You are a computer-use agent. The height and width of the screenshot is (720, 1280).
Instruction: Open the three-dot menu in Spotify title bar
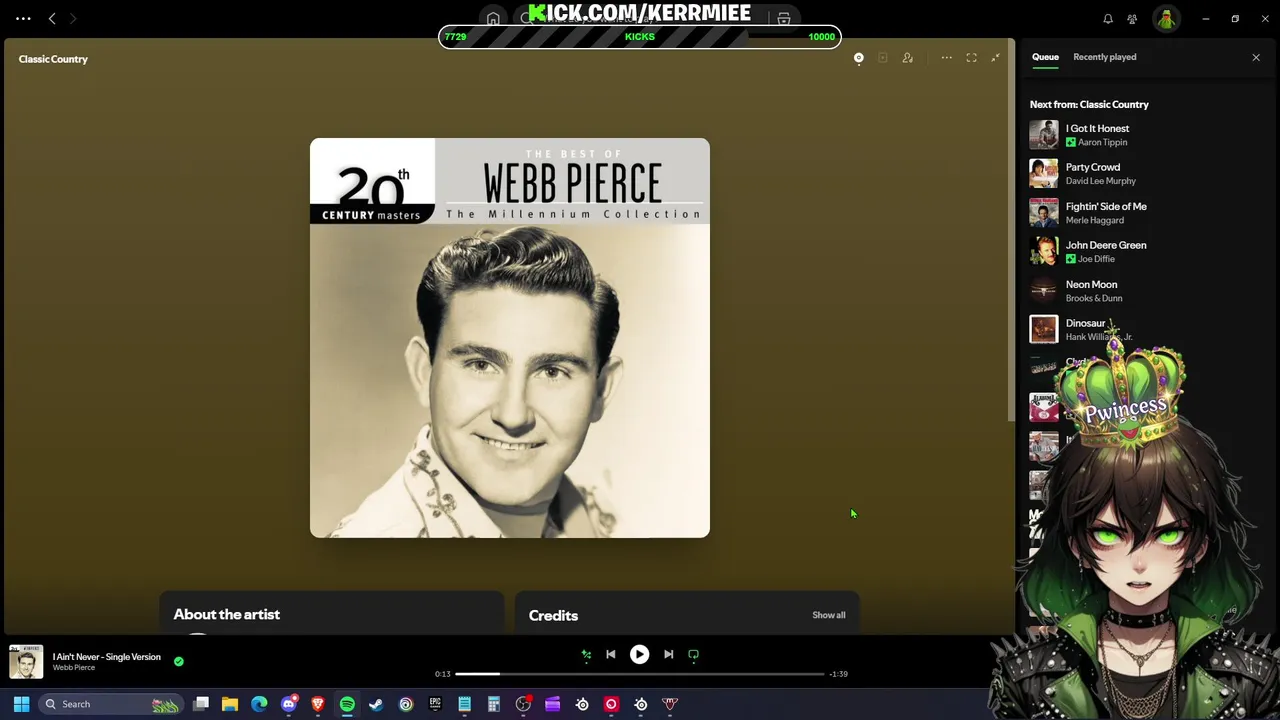pos(23,18)
